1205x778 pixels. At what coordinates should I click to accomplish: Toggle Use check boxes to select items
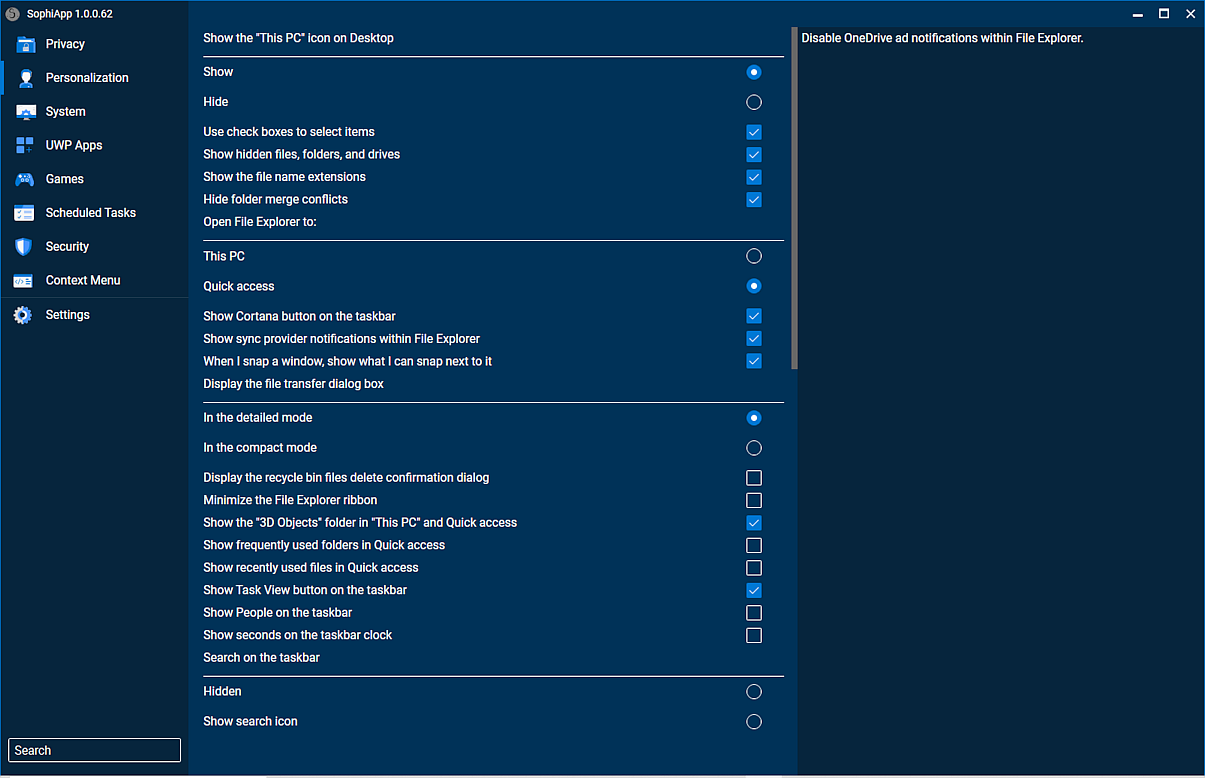(x=754, y=132)
